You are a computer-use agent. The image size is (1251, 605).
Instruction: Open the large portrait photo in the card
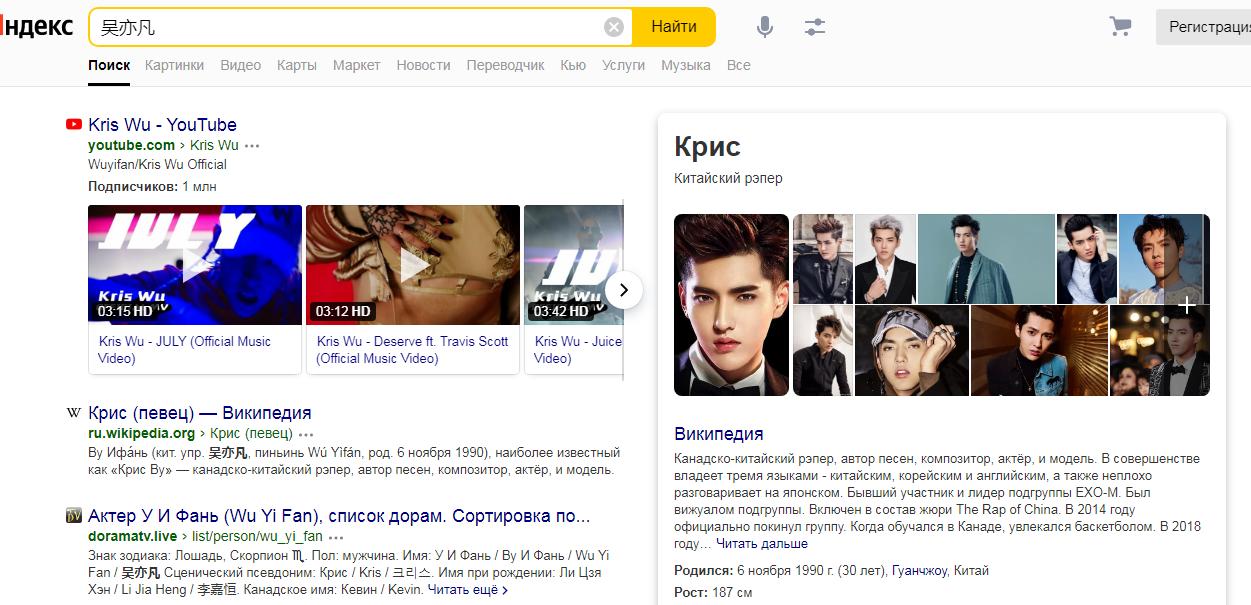tap(731, 305)
